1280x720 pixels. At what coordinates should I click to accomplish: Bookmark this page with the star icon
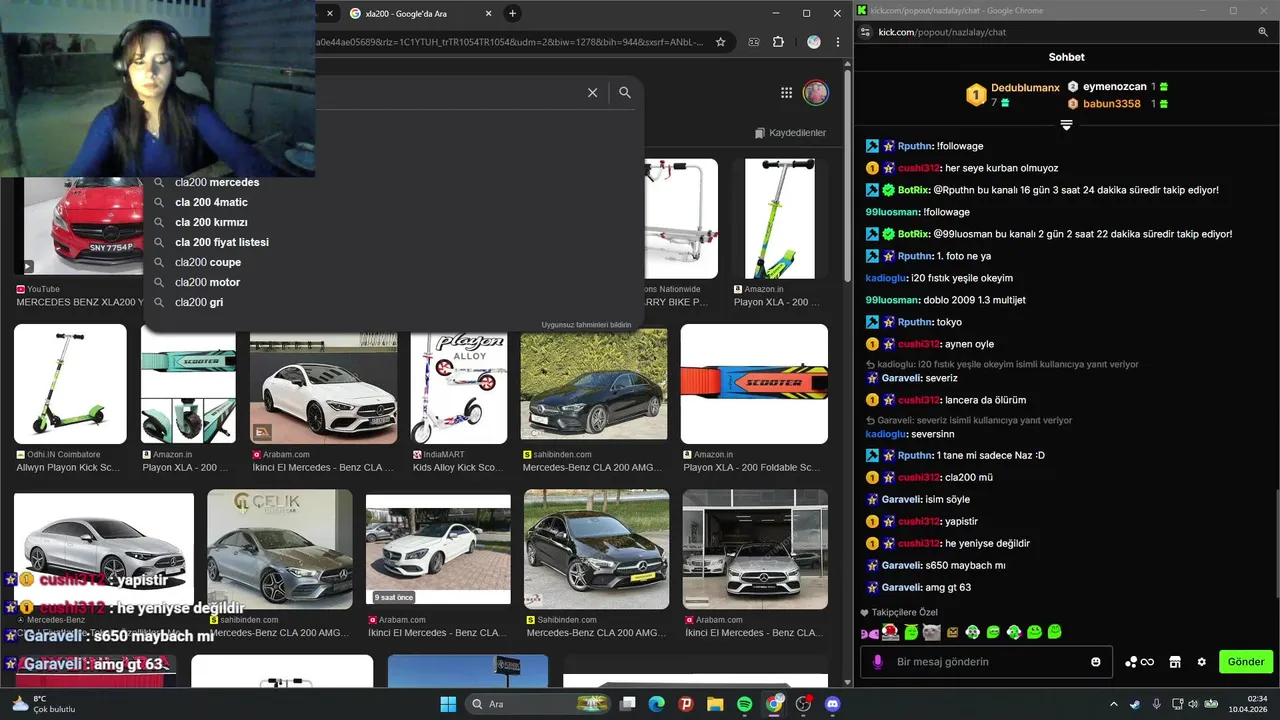point(720,42)
